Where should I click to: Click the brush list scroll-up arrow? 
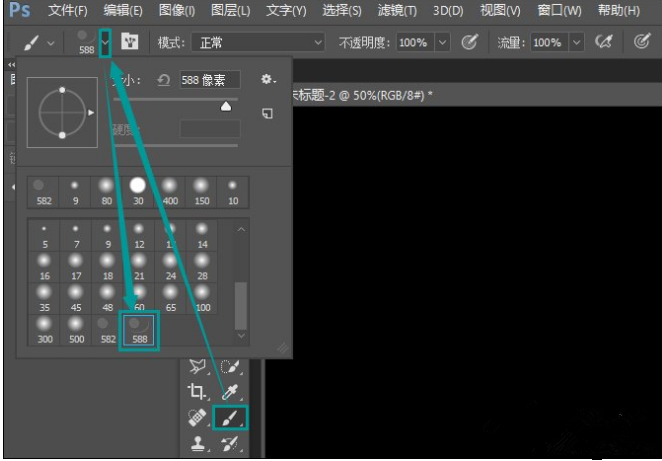(241, 229)
